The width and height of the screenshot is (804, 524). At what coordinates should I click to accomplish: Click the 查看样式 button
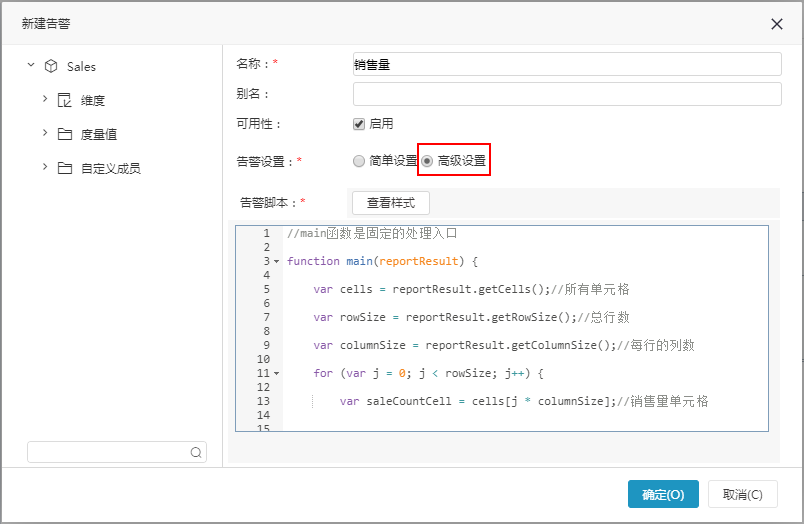(391, 203)
